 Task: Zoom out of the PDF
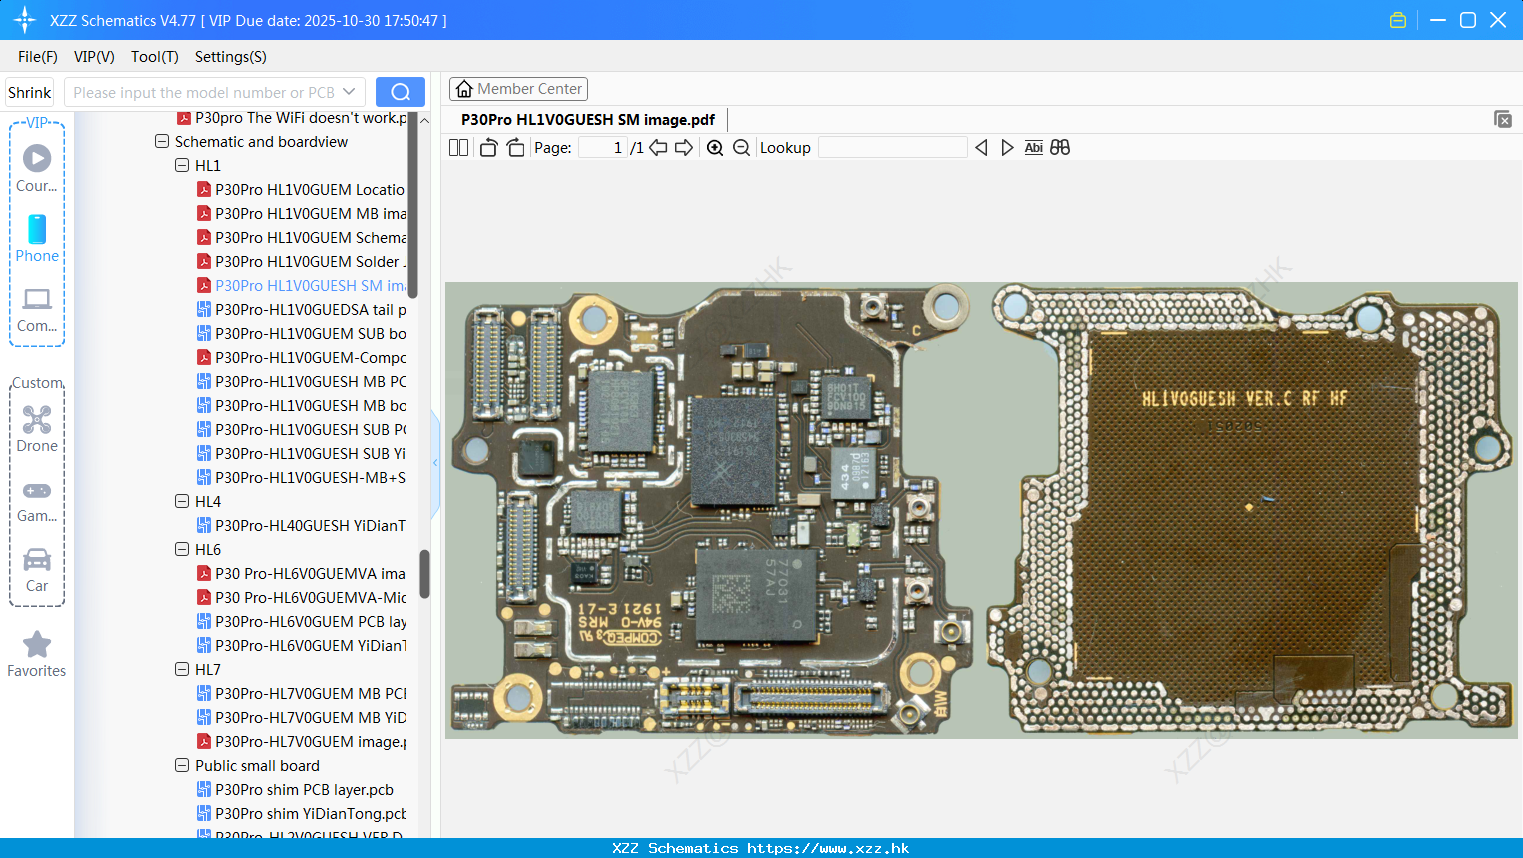[741, 148]
